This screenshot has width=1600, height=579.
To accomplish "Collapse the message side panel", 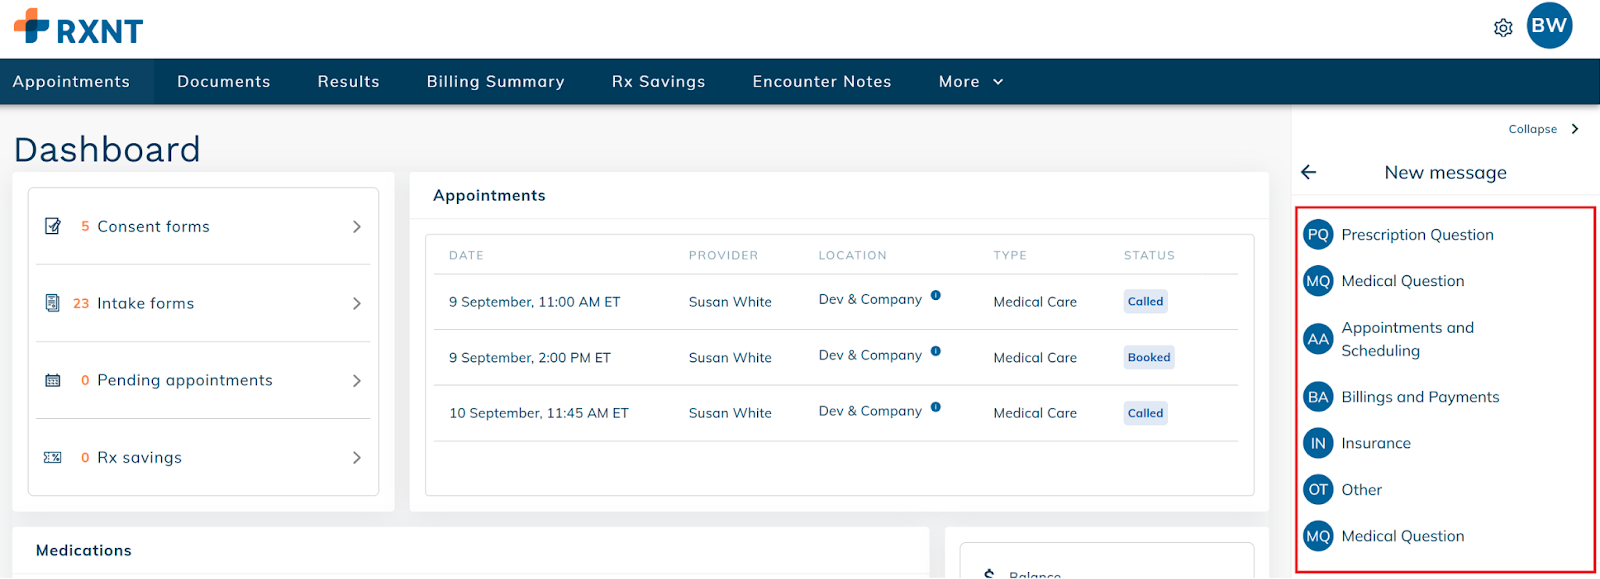I will pos(1543,129).
